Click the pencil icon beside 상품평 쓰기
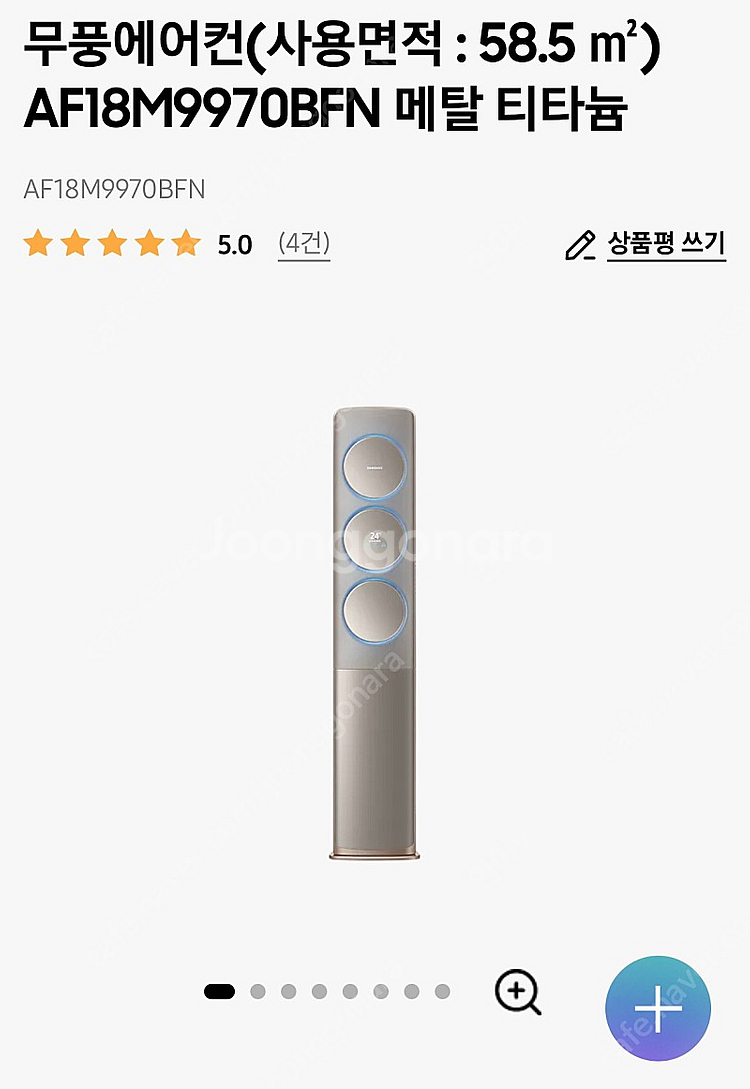This screenshot has width=750, height=1089. pos(580,245)
